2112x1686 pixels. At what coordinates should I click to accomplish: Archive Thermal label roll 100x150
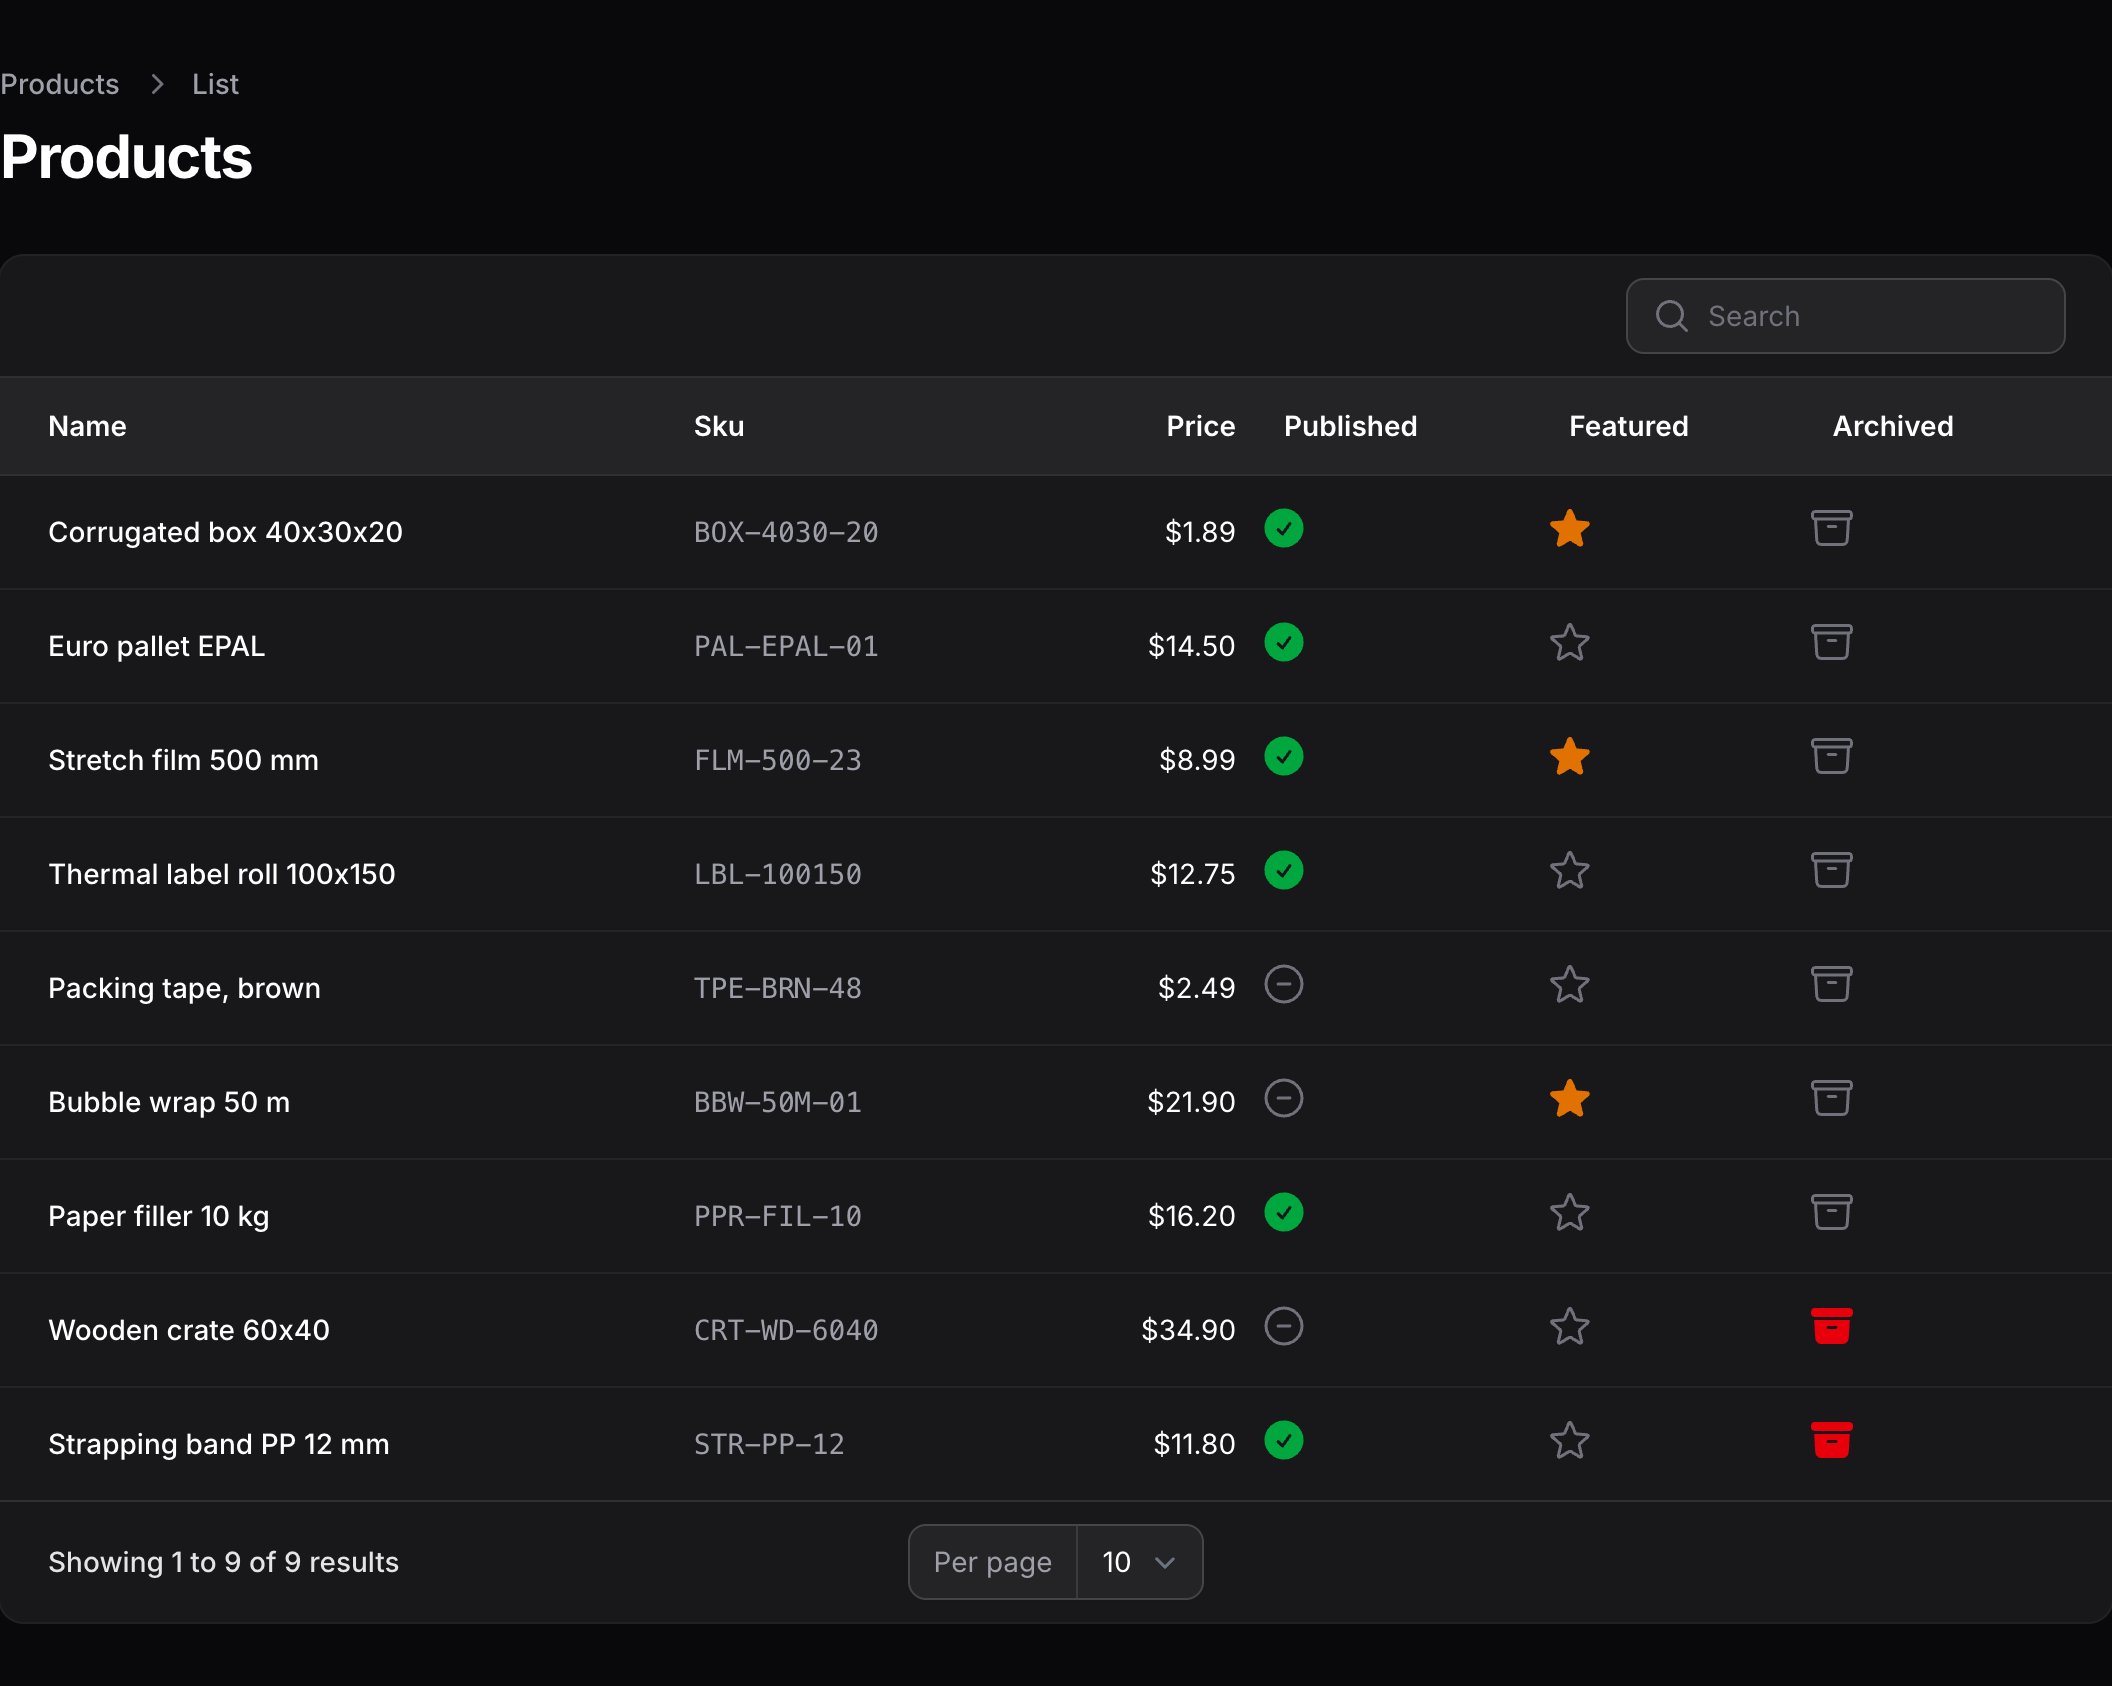(x=1831, y=871)
